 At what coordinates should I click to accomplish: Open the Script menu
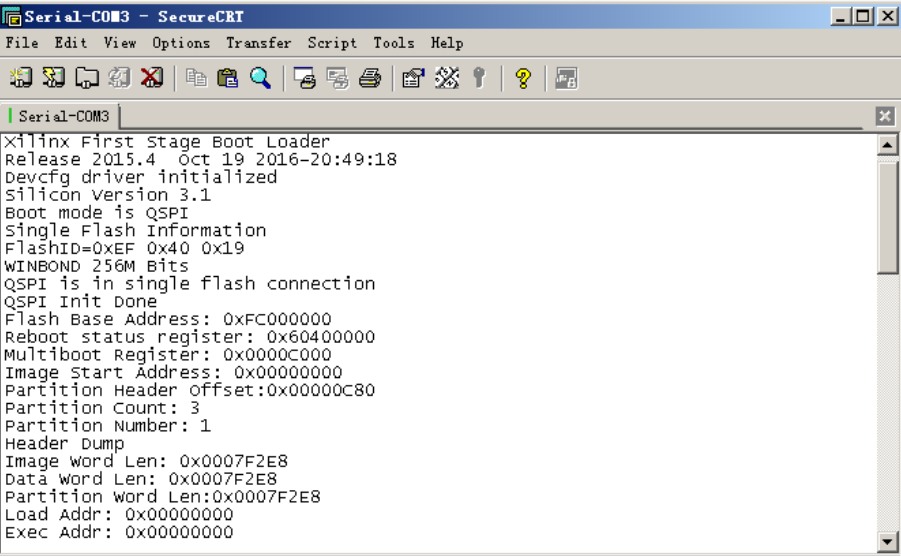(x=332, y=43)
